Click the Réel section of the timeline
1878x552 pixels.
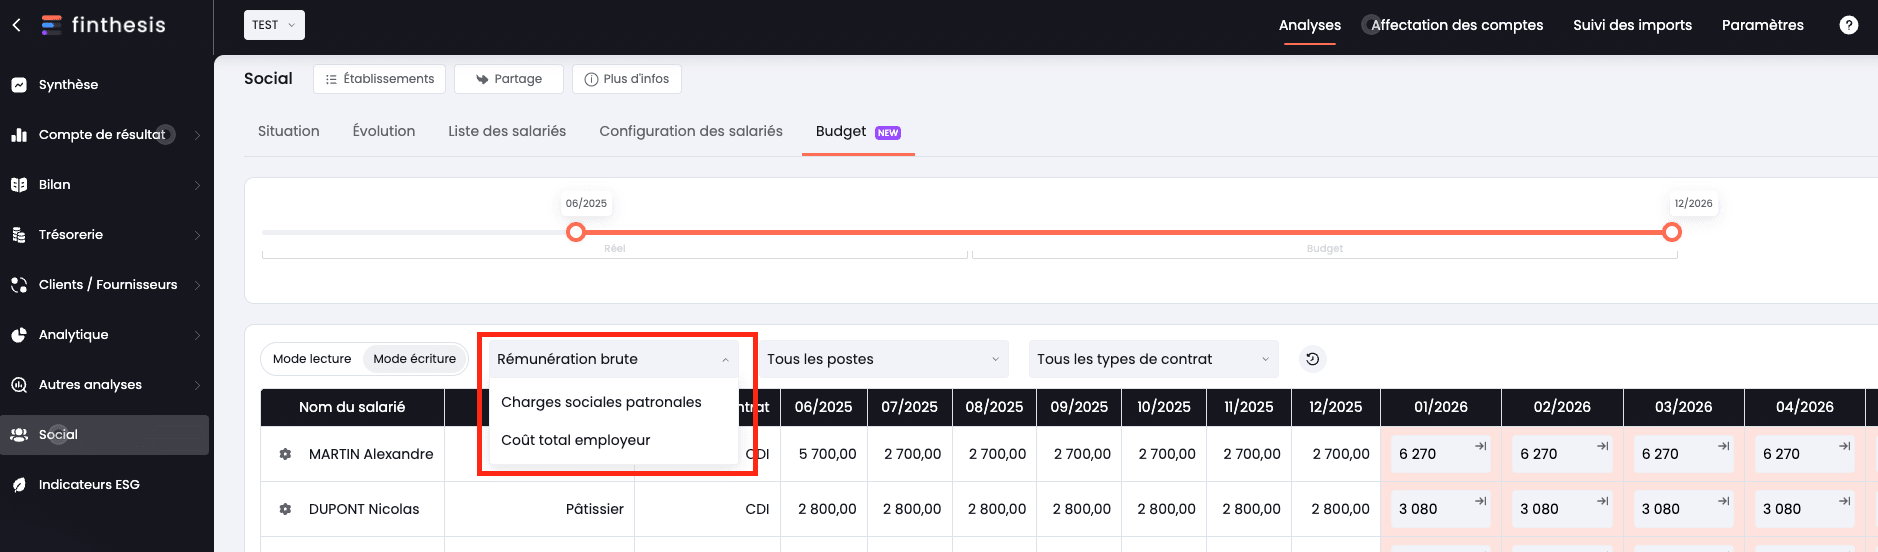click(x=615, y=249)
